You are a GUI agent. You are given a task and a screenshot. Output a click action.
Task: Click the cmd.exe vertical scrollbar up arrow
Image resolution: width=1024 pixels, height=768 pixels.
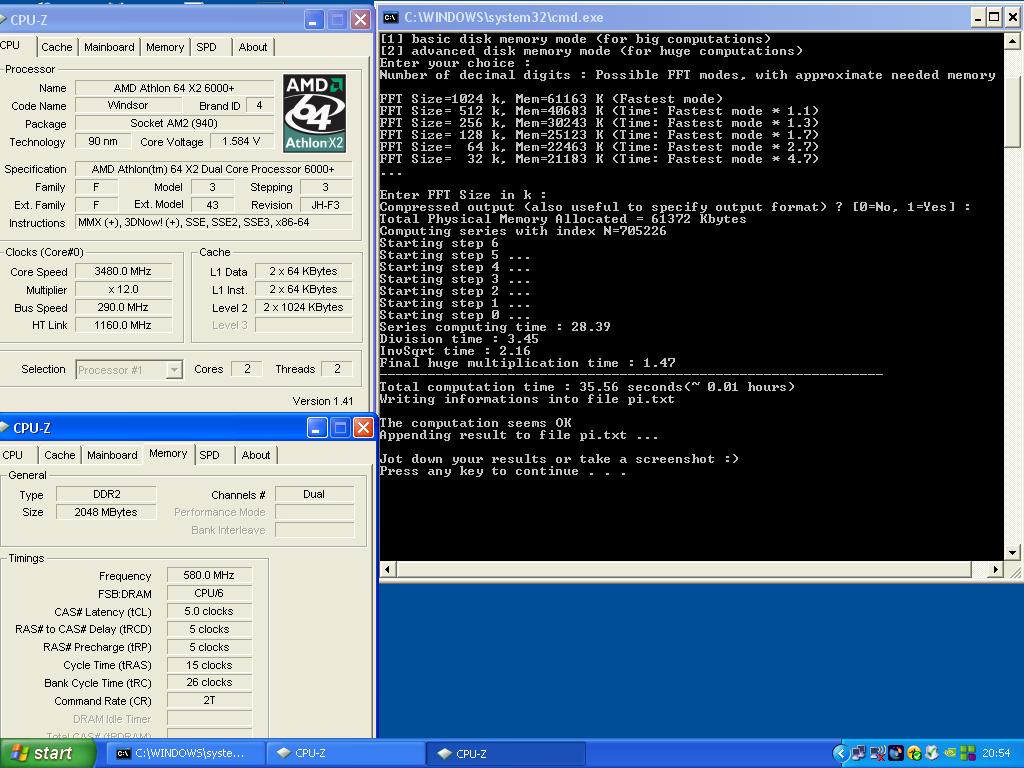point(1012,41)
